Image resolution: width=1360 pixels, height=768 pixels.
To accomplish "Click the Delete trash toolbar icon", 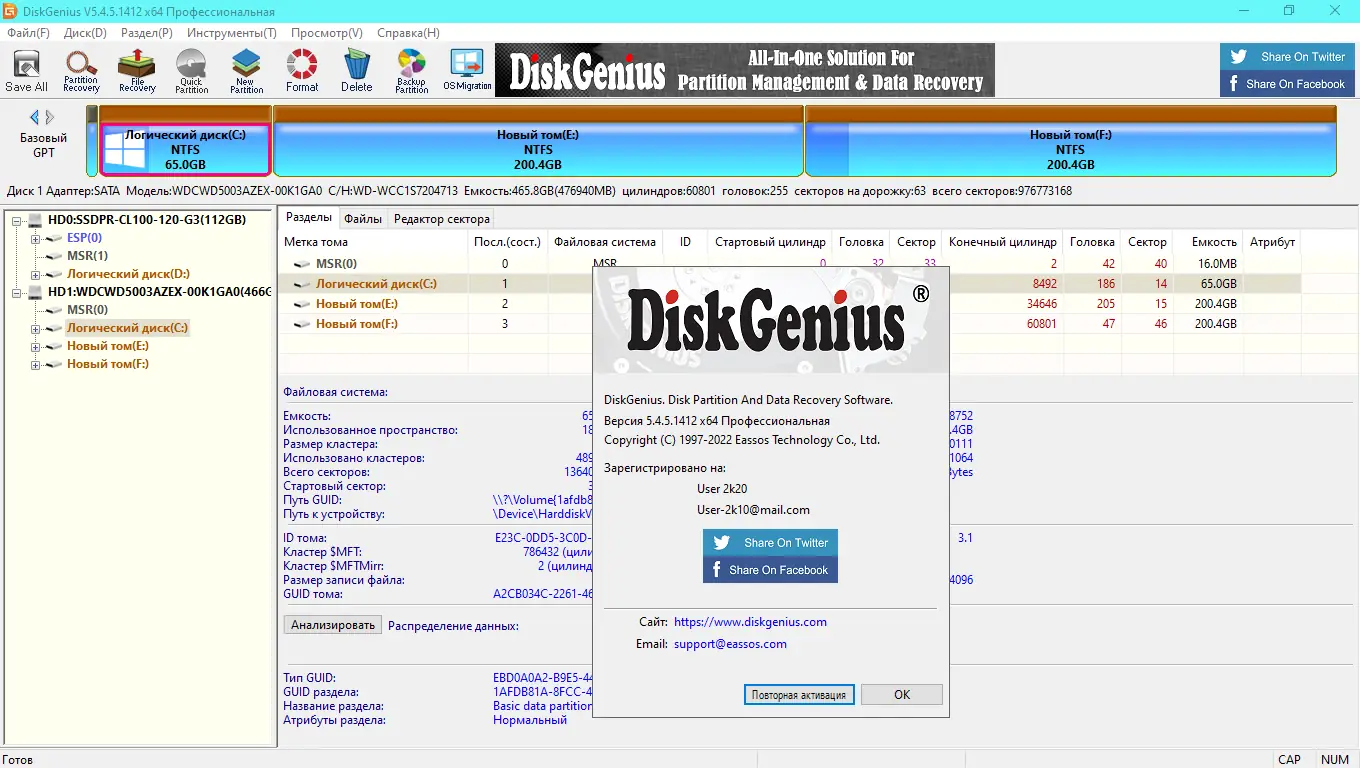I will click(356, 71).
